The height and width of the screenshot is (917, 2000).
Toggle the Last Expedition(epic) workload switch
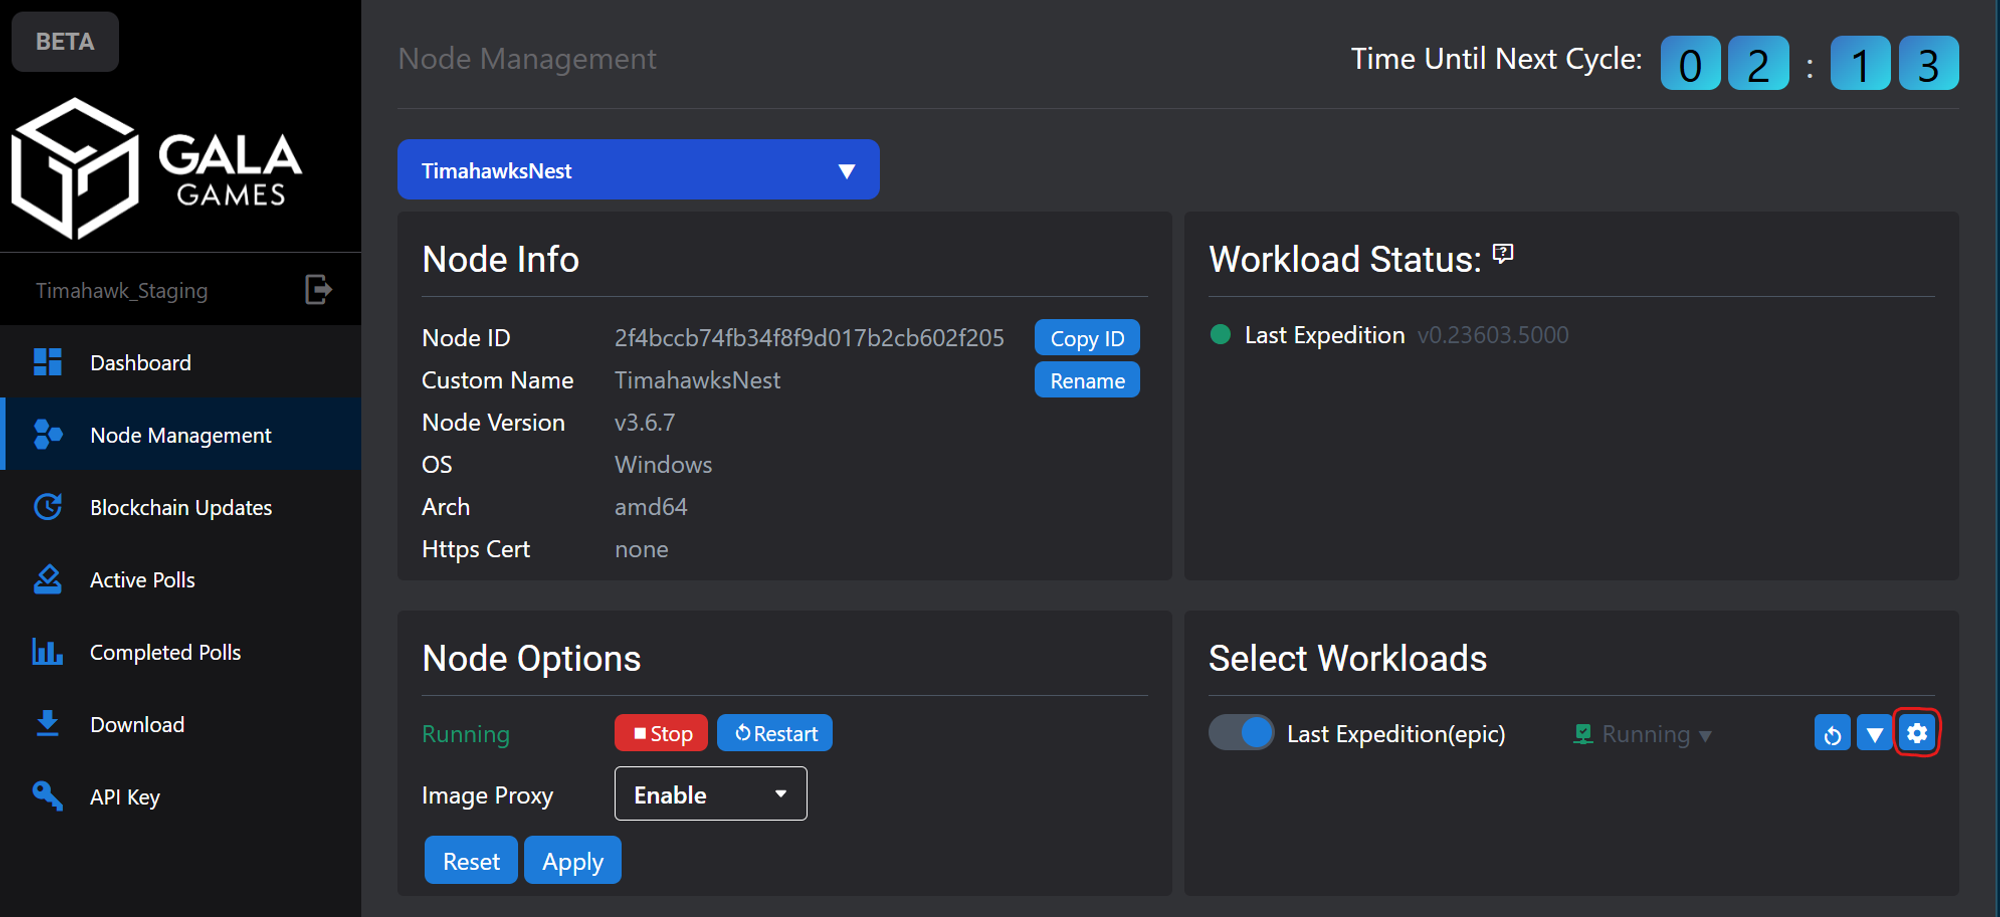pyautogui.click(x=1241, y=733)
